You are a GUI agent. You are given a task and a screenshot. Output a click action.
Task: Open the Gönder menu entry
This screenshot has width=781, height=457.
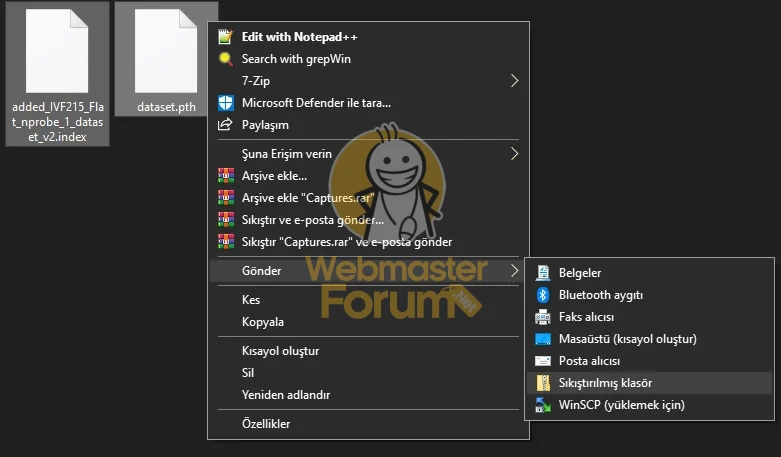pyautogui.click(x=368, y=271)
